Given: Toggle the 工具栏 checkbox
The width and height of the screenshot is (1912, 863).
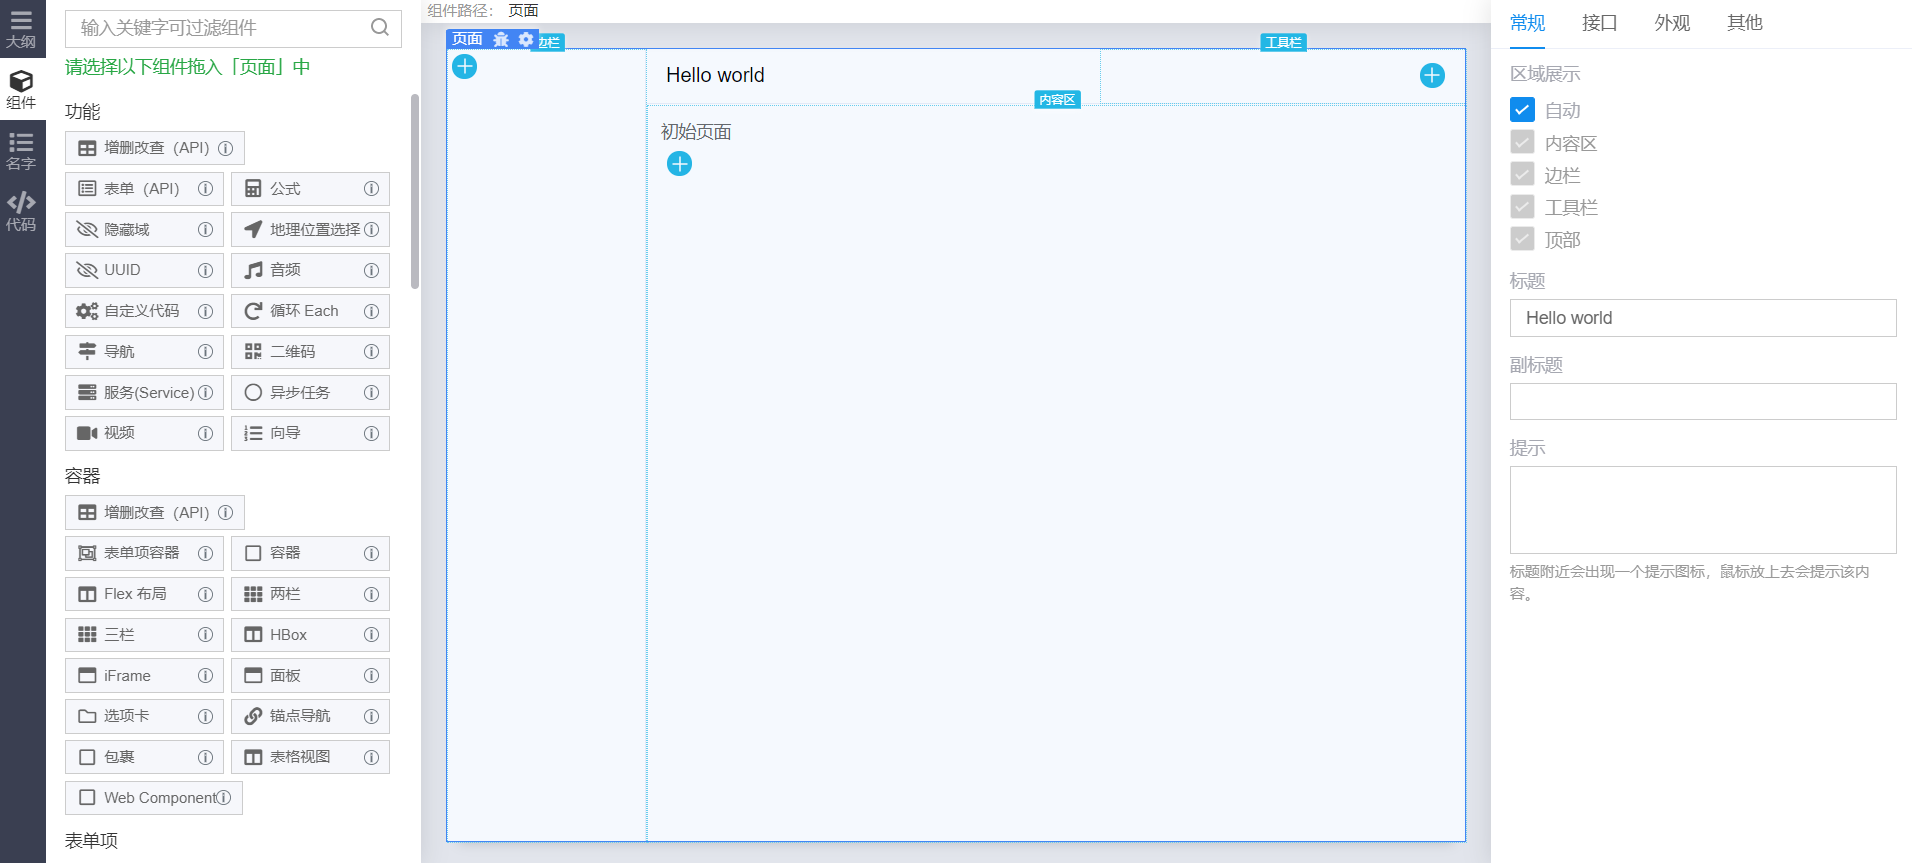Looking at the screenshot, I should pos(1522,207).
